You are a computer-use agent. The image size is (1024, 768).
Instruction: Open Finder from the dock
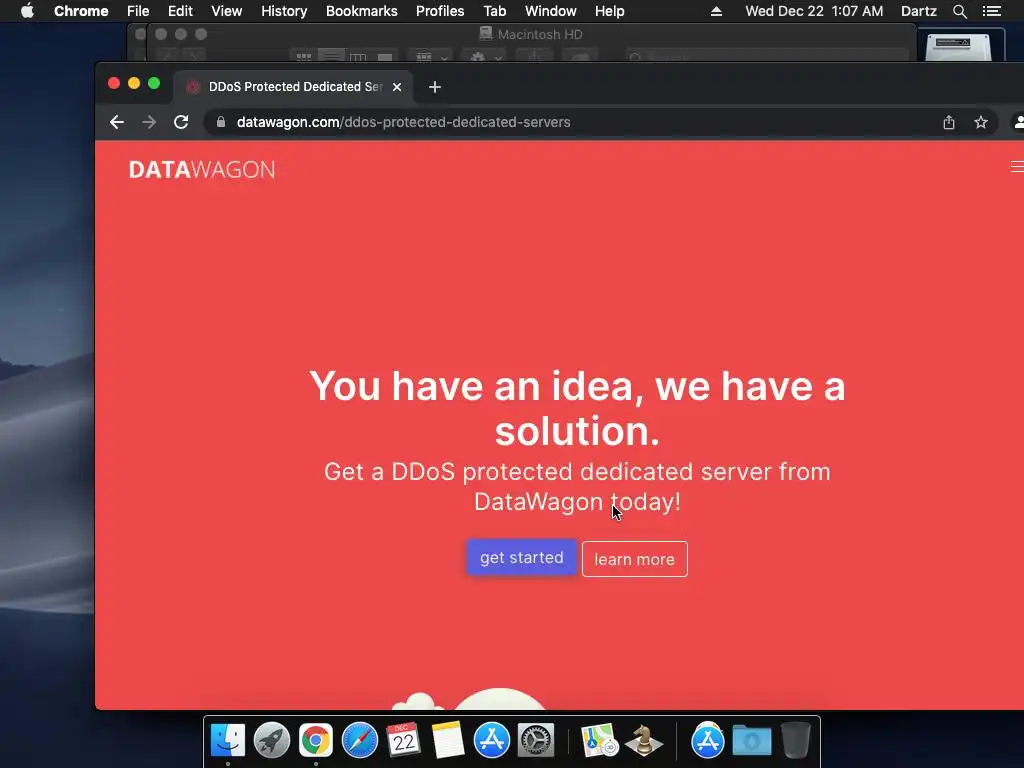228,741
